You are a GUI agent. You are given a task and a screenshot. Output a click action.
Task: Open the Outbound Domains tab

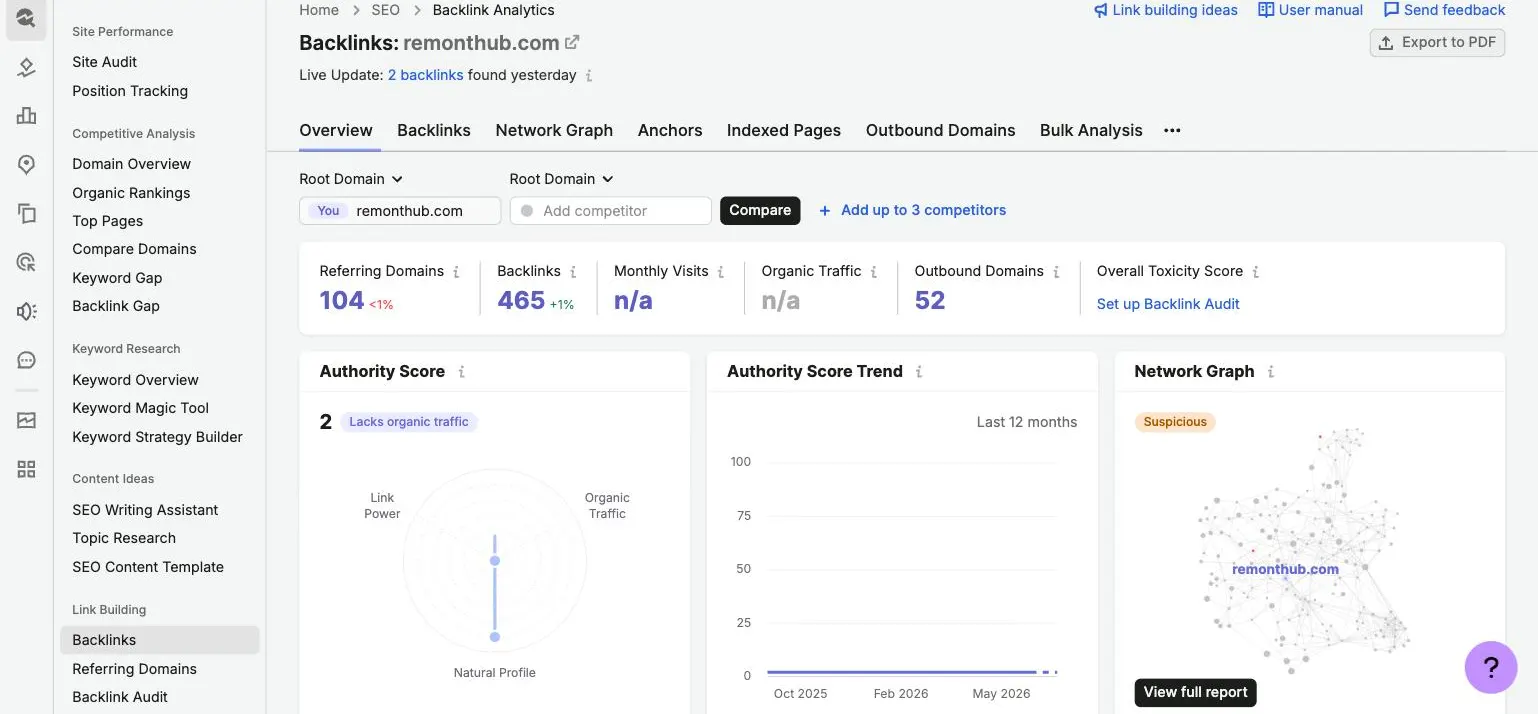click(941, 130)
